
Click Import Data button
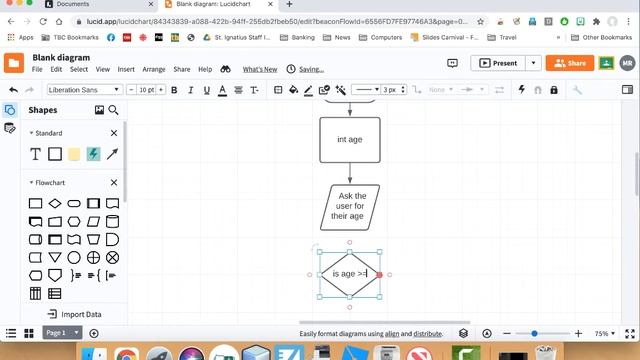coord(74,314)
